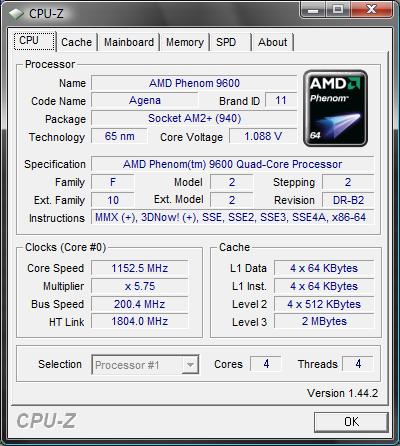
Task: Go to the About tab
Action: click(272, 42)
